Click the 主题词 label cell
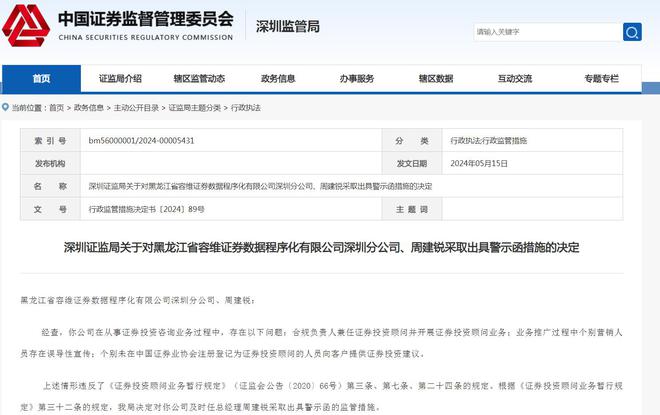Image resolution: width=660 pixels, height=415 pixels. (x=412, y=209)
